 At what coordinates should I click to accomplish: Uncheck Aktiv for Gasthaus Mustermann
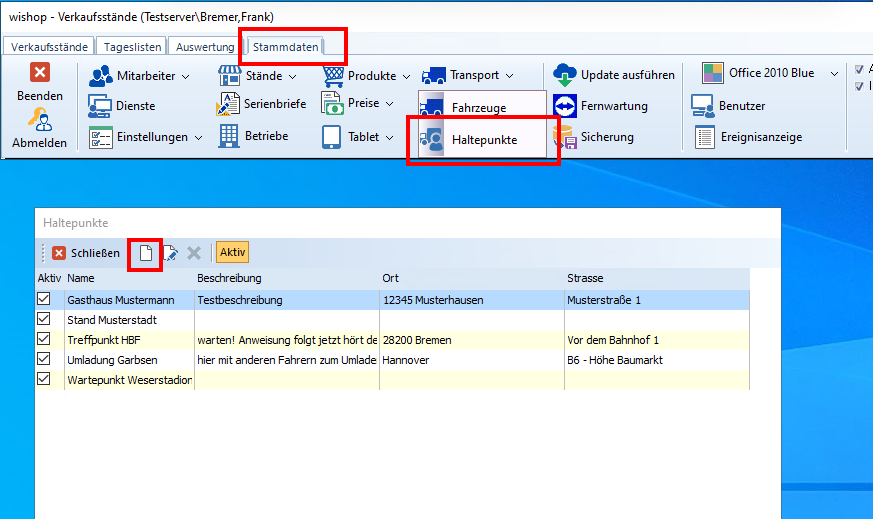tap(43, 299)
